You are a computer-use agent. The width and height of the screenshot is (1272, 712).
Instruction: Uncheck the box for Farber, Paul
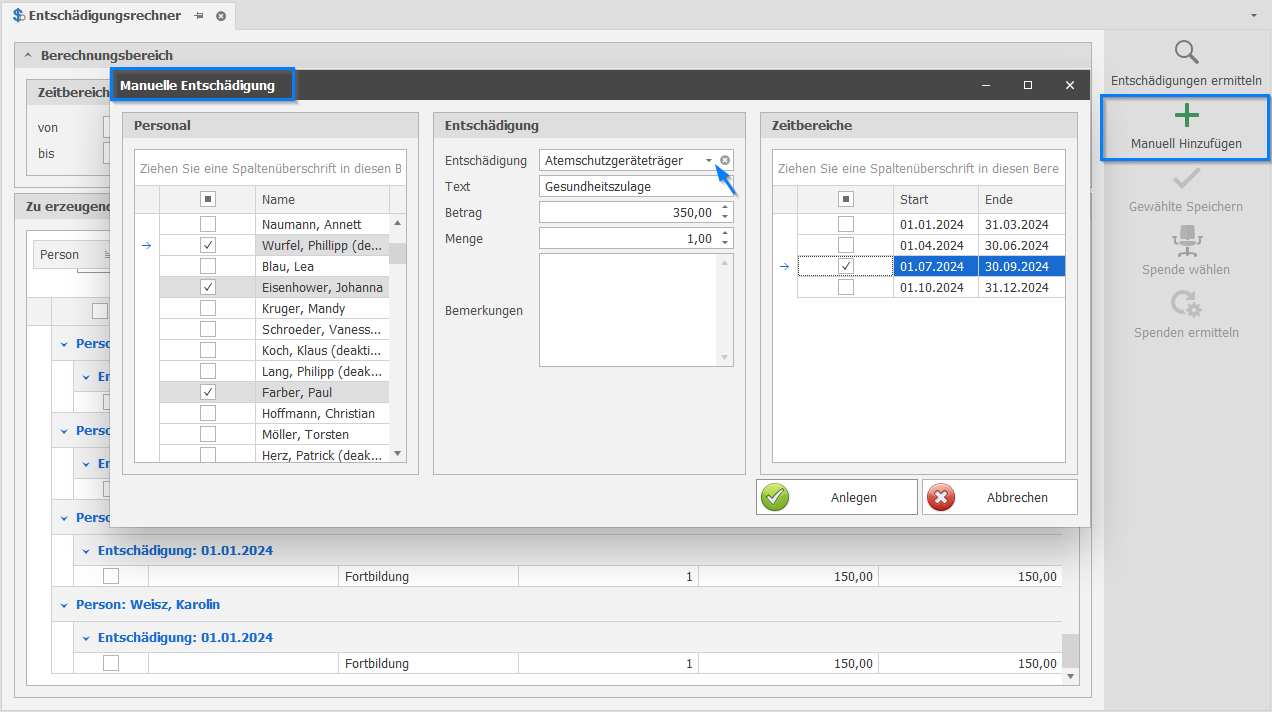pyautogui.click(x=208, y=392)
